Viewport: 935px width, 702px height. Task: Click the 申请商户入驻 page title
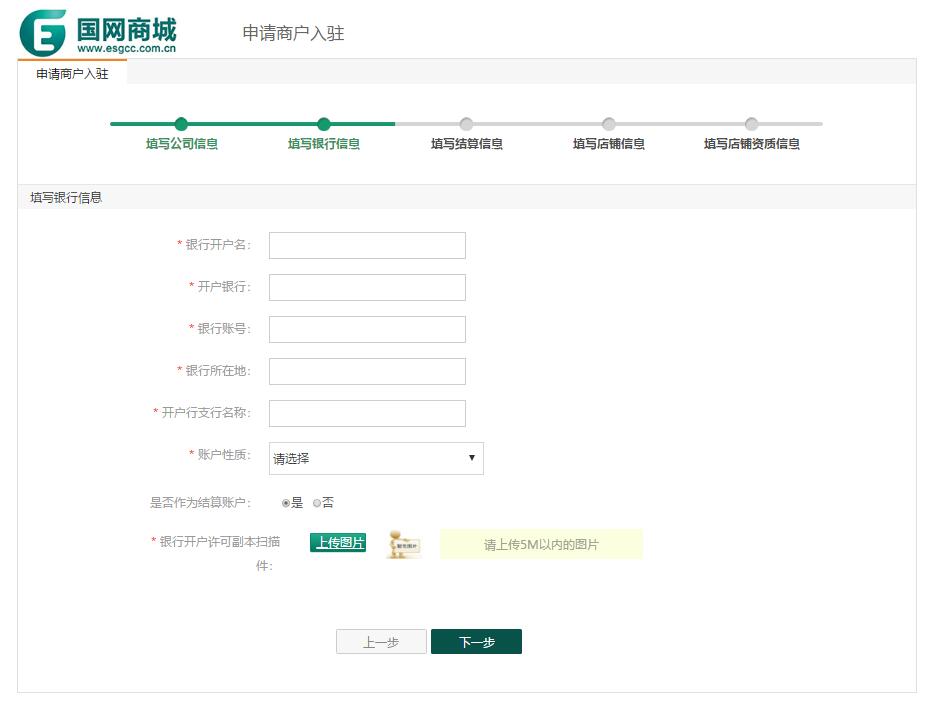[x=293, y=33]
